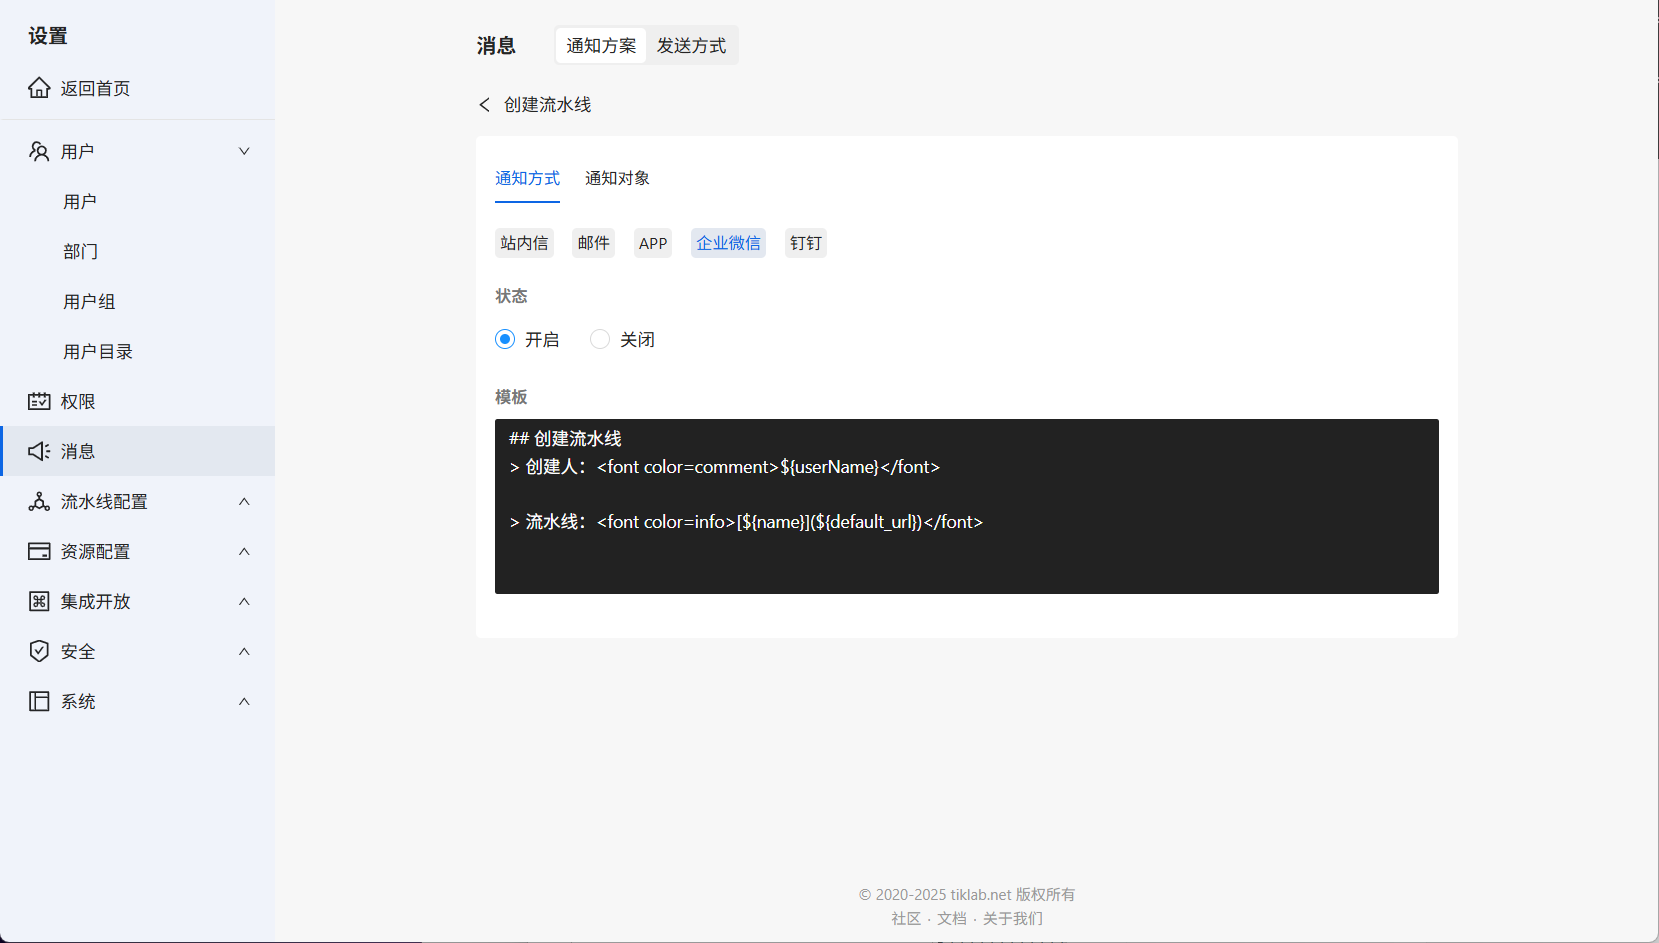The image size is (1659, 943).
Task: Select the 钉钉 channel
Action: (x=806, y=243)
